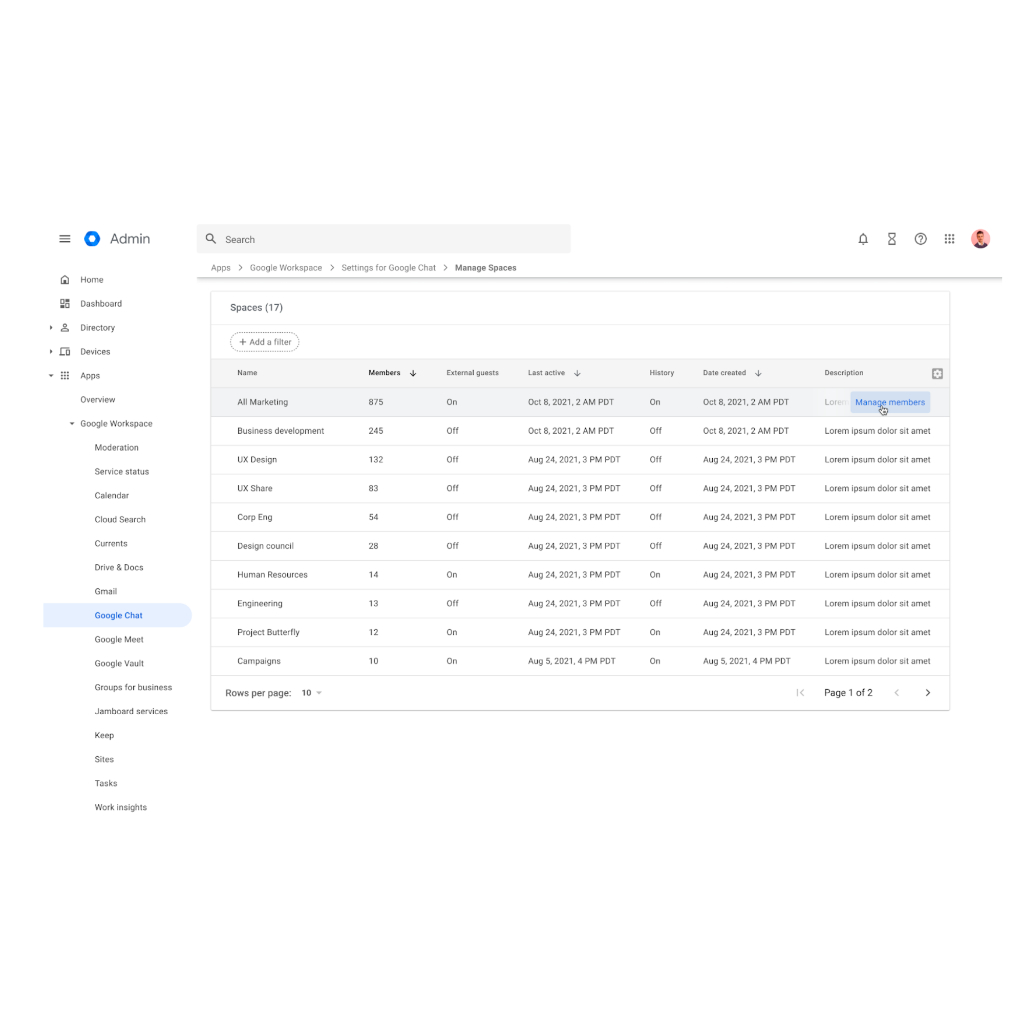Open Drive & Docs in the sidebar
Image resolution: width=1024 pixels, height=1024 pixels.
tap(119, 568)
